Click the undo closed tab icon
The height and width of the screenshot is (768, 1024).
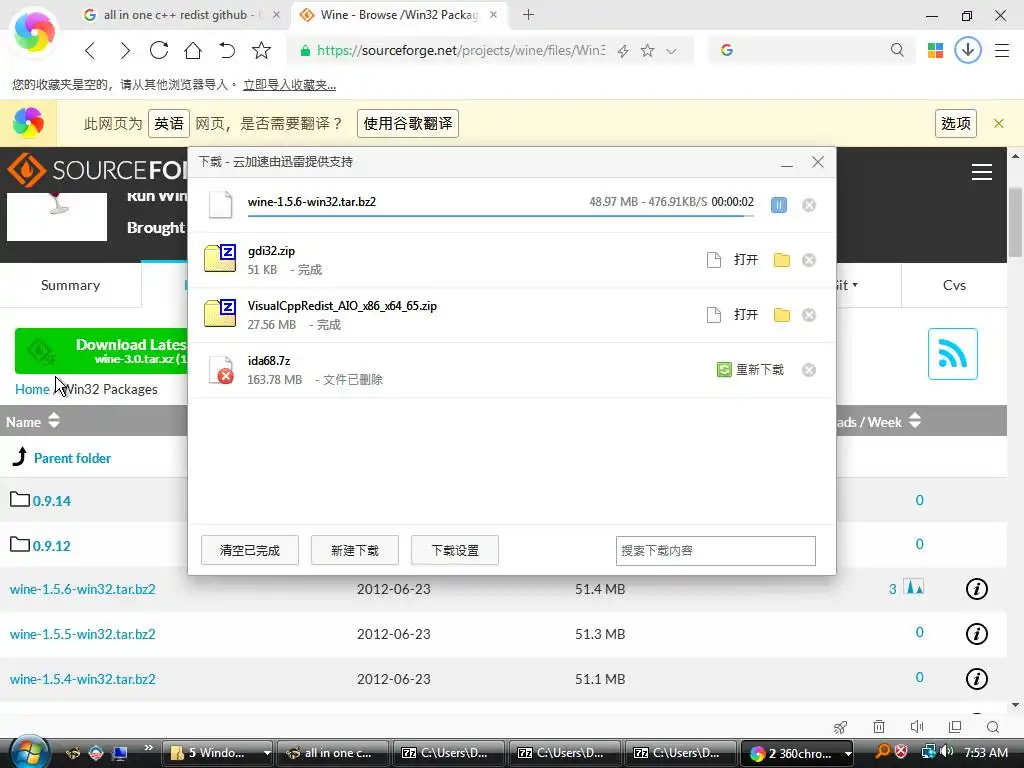(227, 50)
